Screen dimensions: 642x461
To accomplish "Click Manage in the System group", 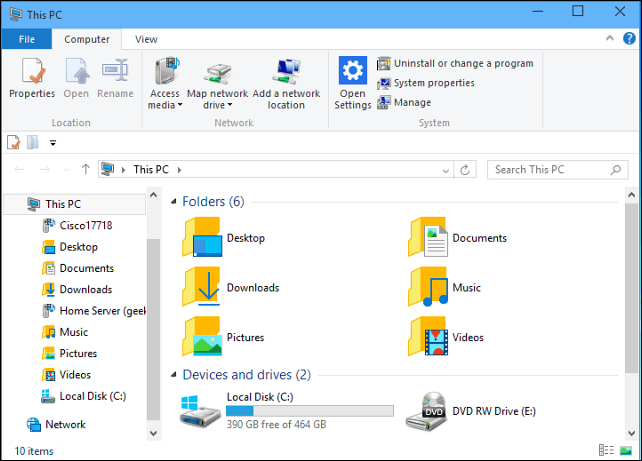I will (404, 102).
